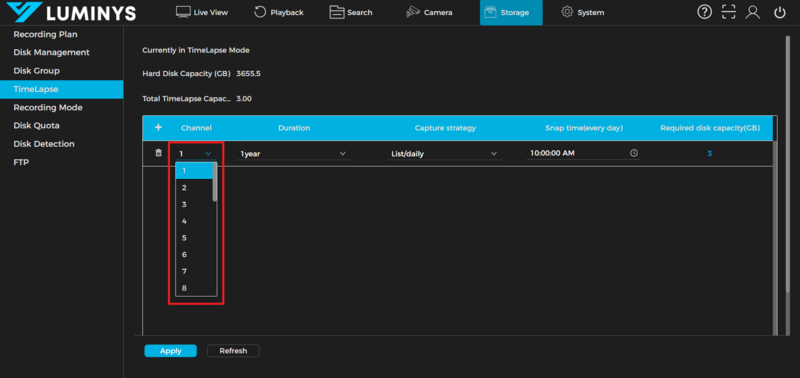Choose channel 3 in dropdown list
Image resolution: width=800 pixels, height=378 pixels.
click(194, 205)
